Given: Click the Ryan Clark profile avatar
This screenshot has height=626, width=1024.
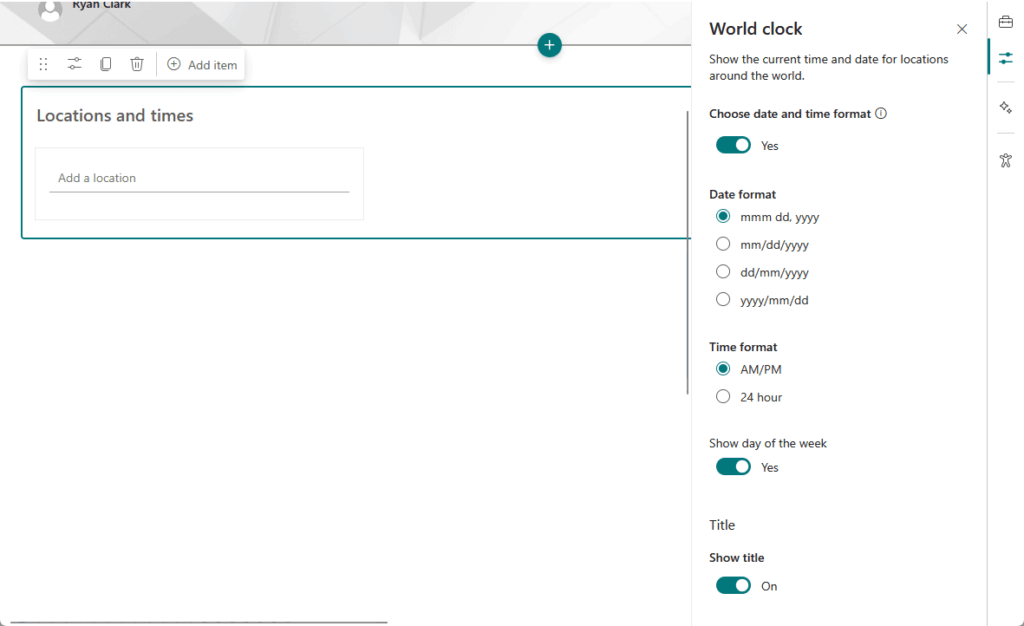Looking at the screenshot, I should tap(50, 9).
